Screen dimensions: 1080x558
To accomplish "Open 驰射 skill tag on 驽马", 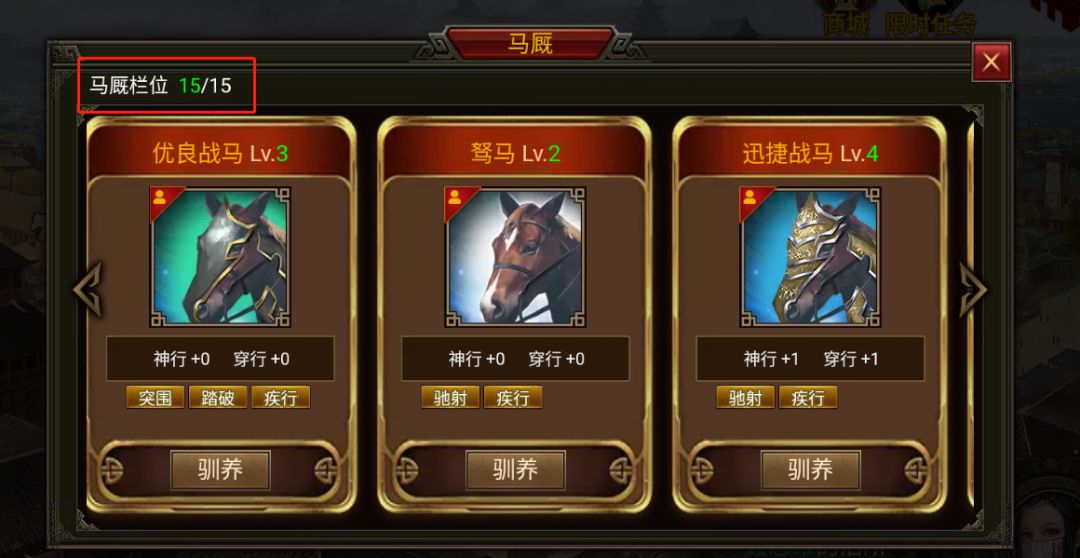I will tap(450, 397).
